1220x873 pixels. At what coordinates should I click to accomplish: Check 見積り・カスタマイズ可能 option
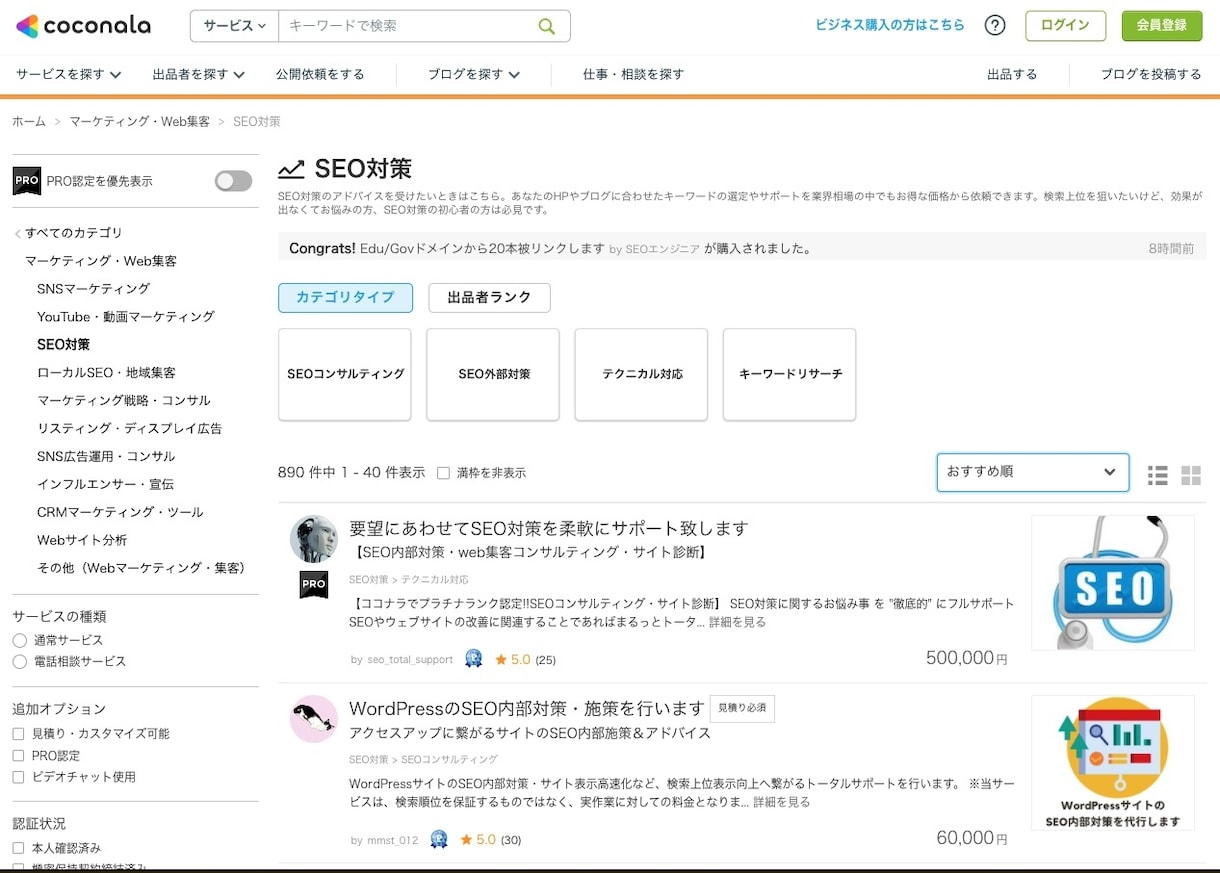(x=18, y=734)
